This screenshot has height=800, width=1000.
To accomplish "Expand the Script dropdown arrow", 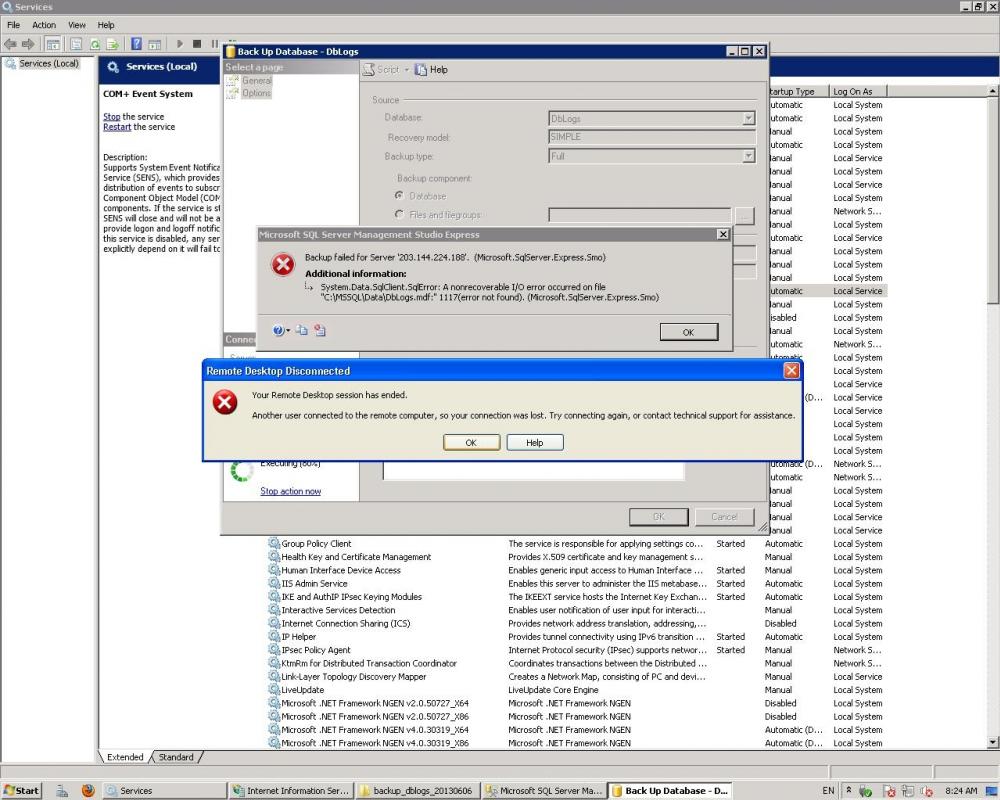I will (406, 70).
